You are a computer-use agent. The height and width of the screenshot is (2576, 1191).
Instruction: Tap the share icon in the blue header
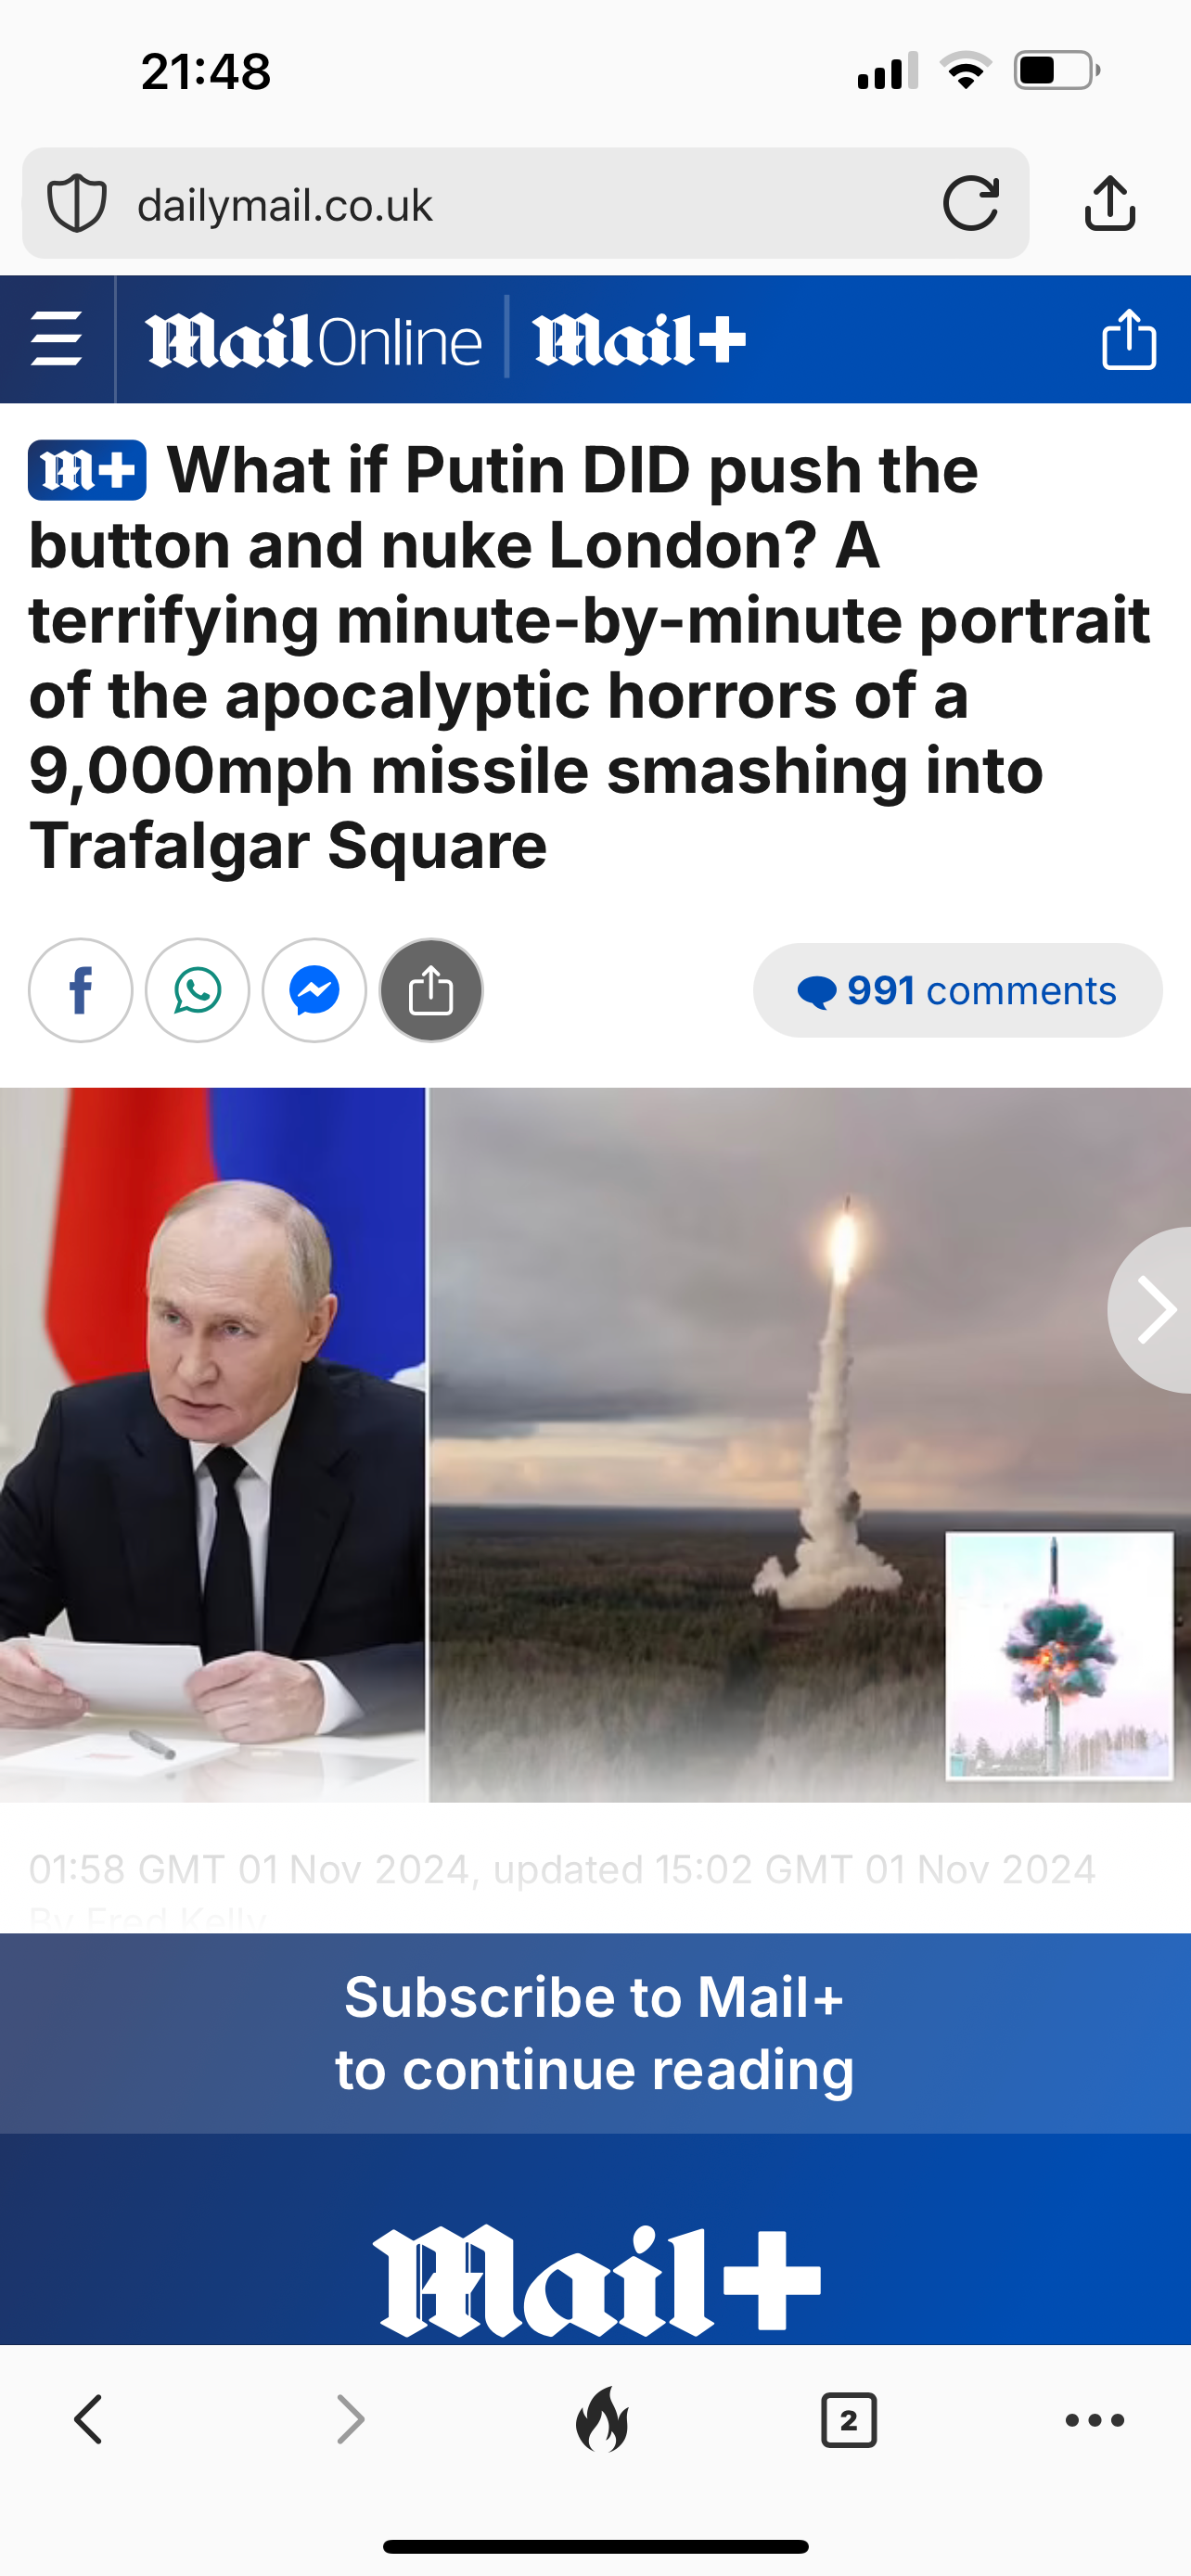coord(1129,340)
